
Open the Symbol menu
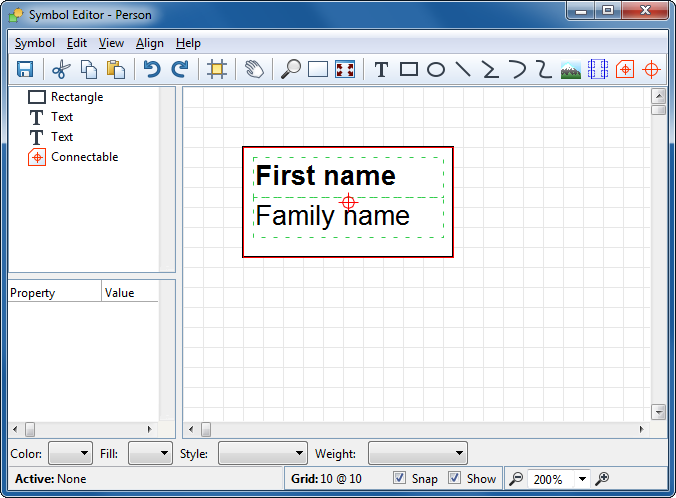(35, 43)
